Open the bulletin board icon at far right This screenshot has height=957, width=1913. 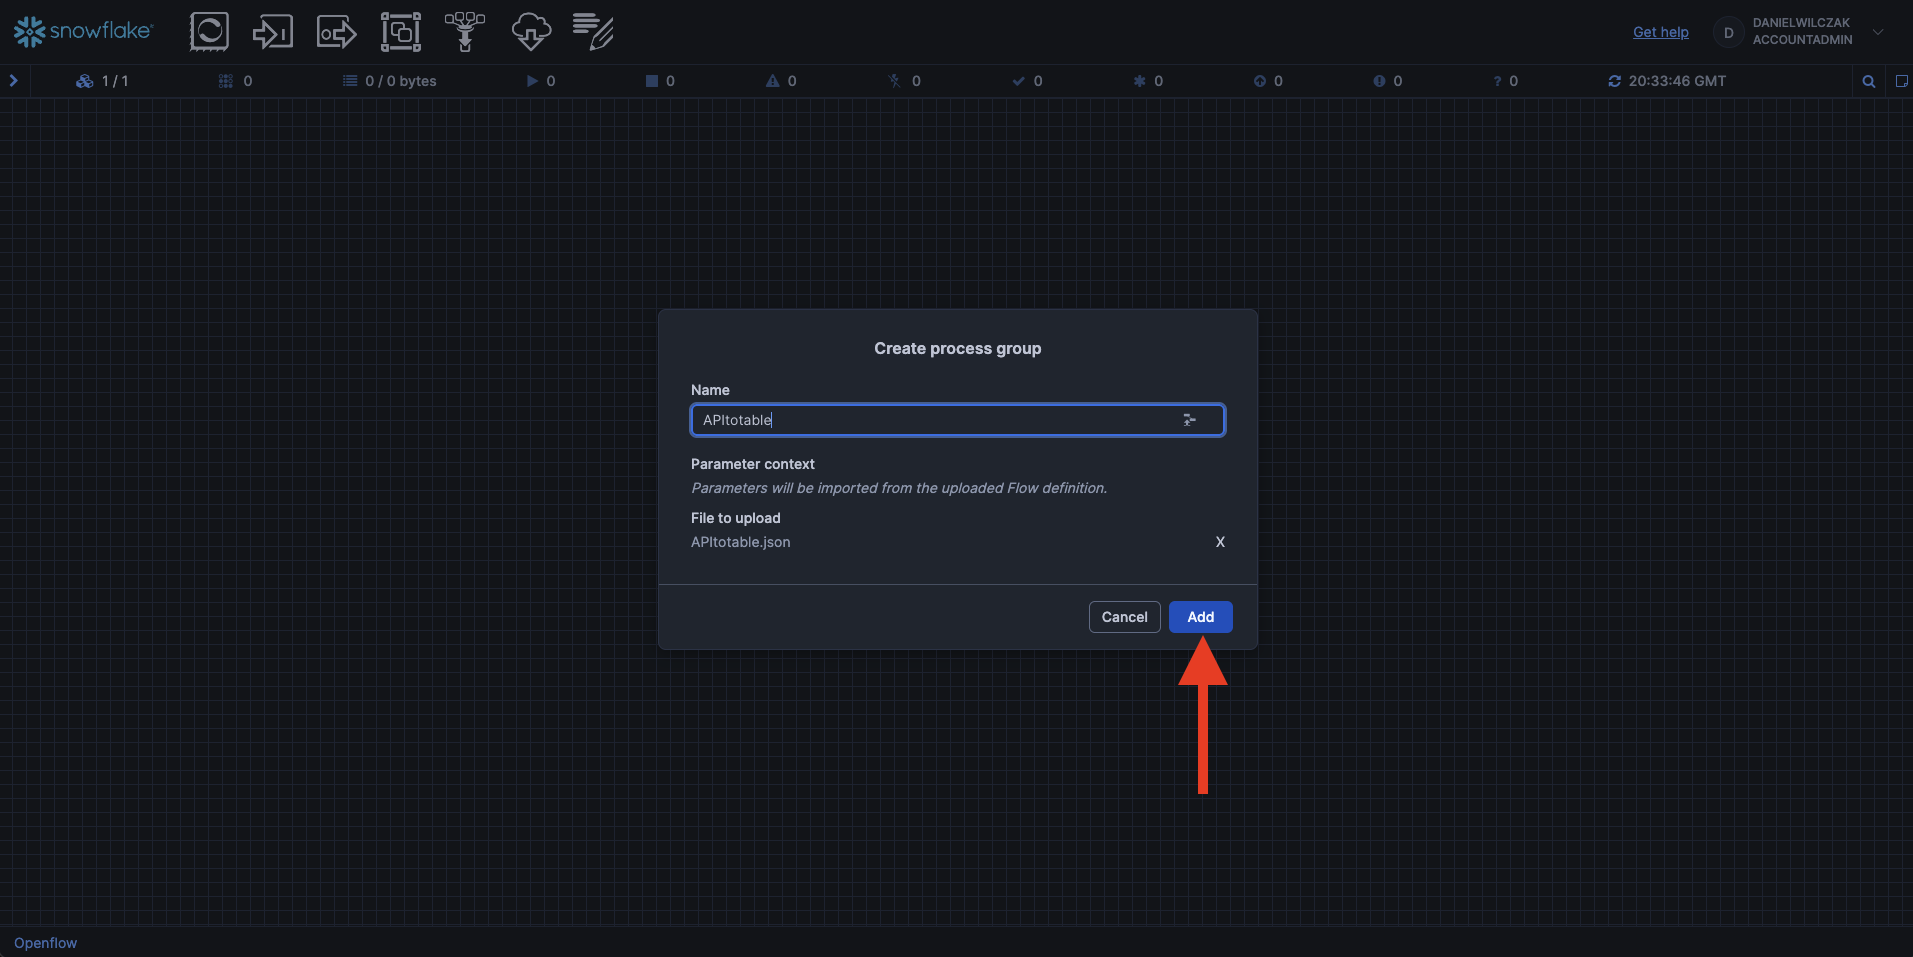[1901, 81]
